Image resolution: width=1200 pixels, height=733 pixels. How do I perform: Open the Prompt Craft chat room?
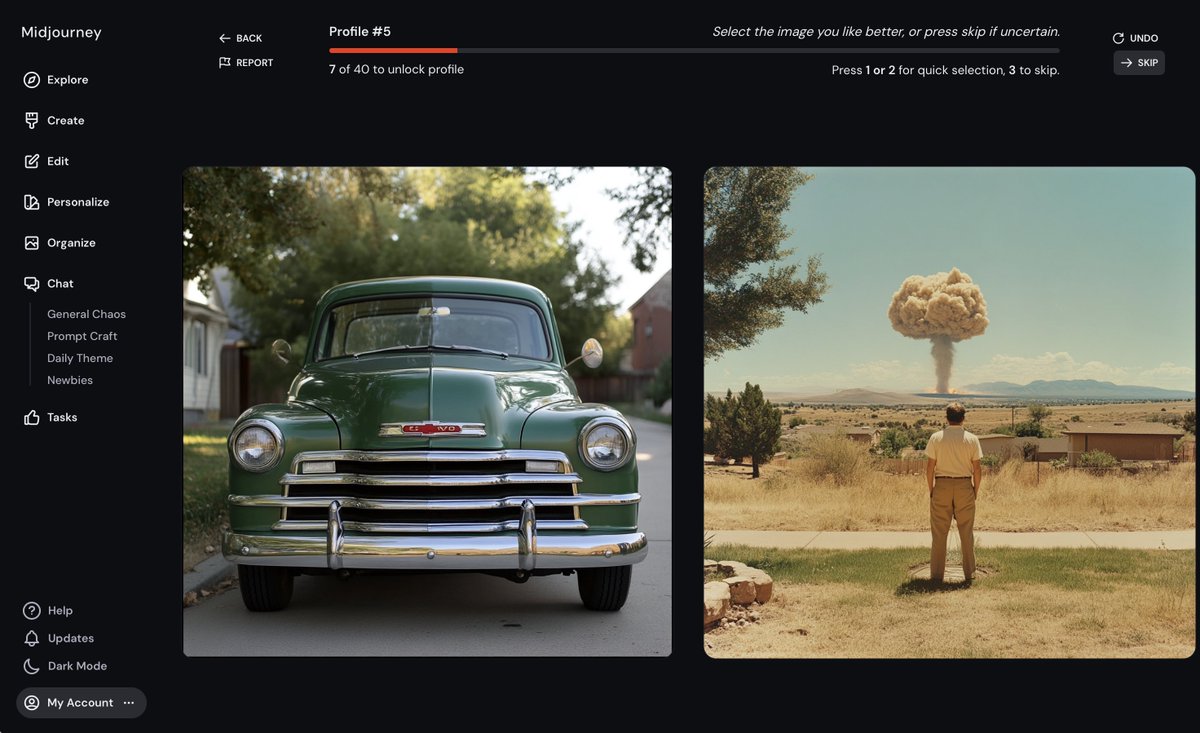[x=82, y=336]
